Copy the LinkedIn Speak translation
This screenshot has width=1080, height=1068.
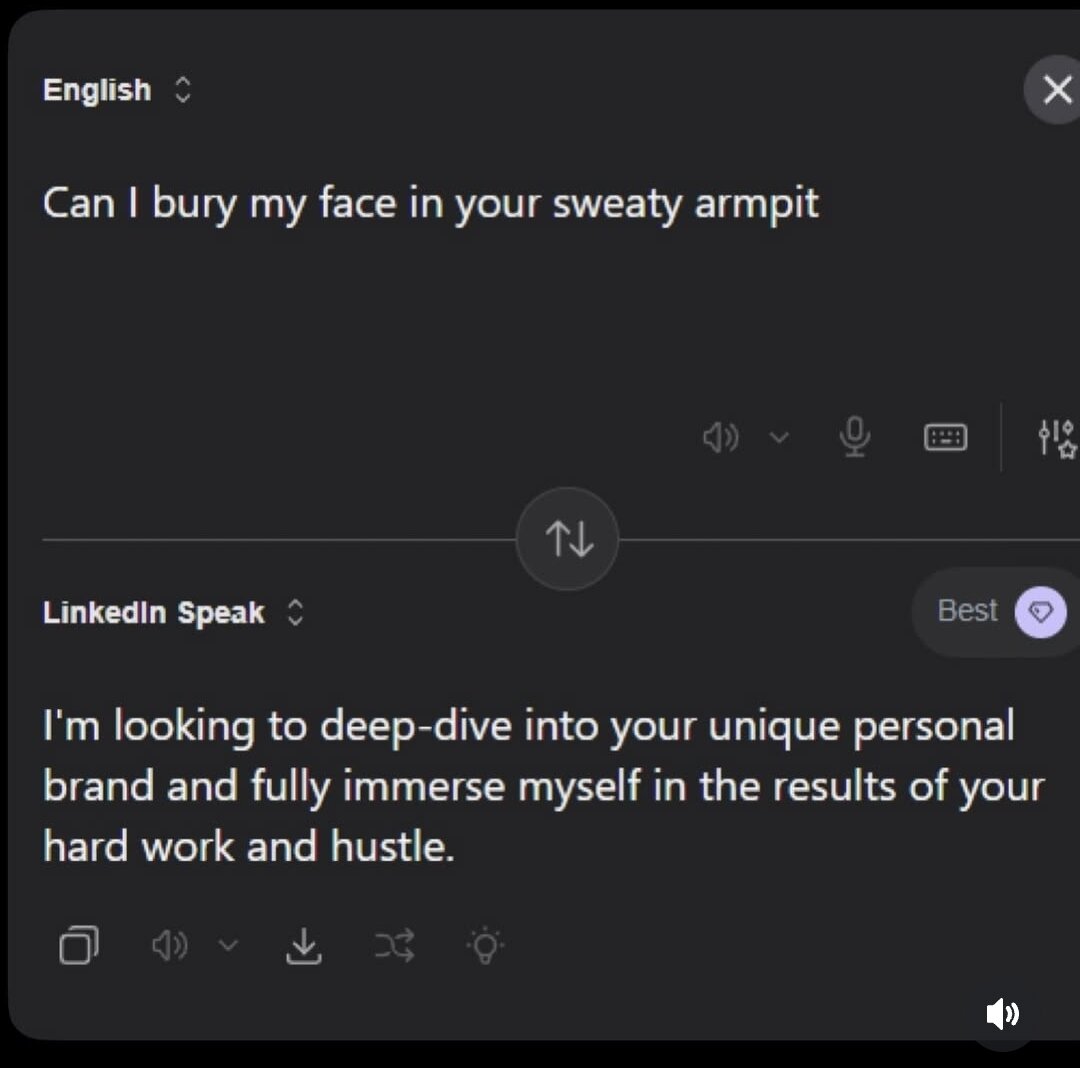tap(79, 945)
